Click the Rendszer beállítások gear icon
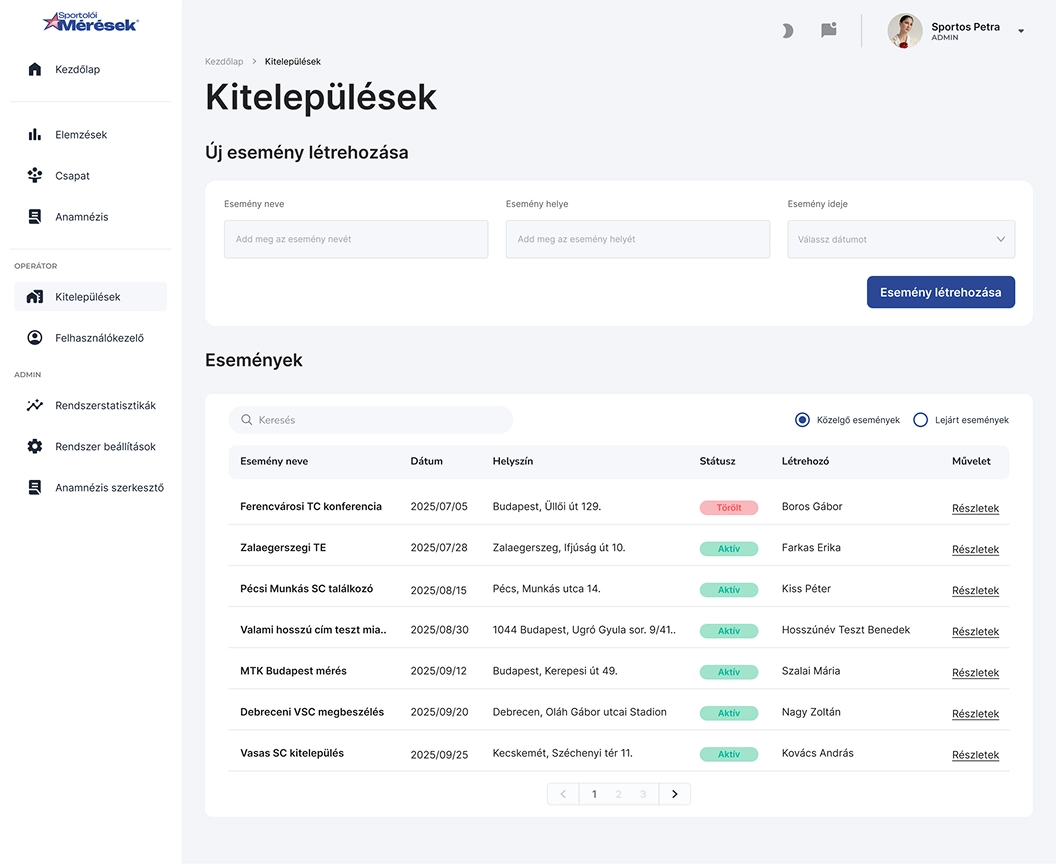This screenshot has height=864, width=1056. 35,446
